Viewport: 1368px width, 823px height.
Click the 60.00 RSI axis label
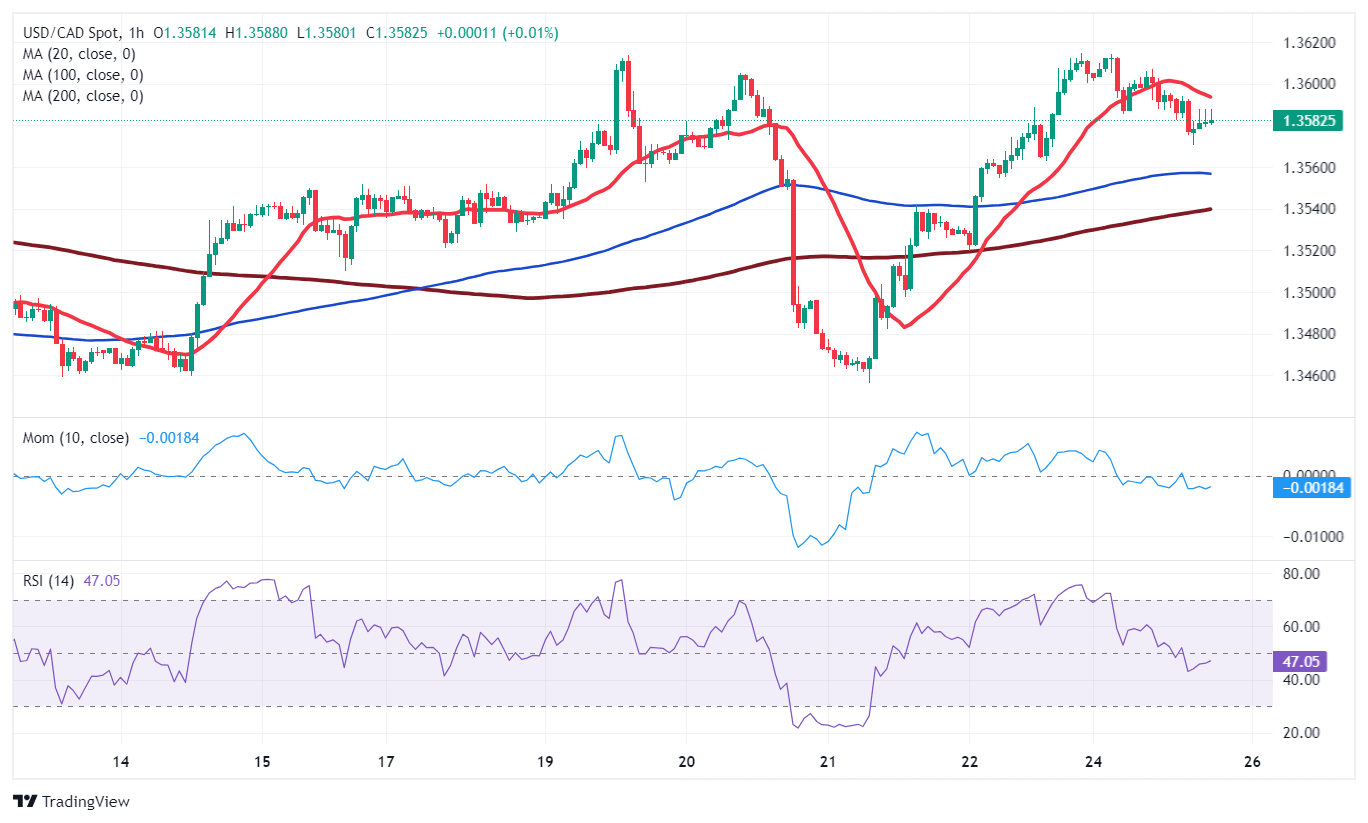click(x=1302, y=627)
